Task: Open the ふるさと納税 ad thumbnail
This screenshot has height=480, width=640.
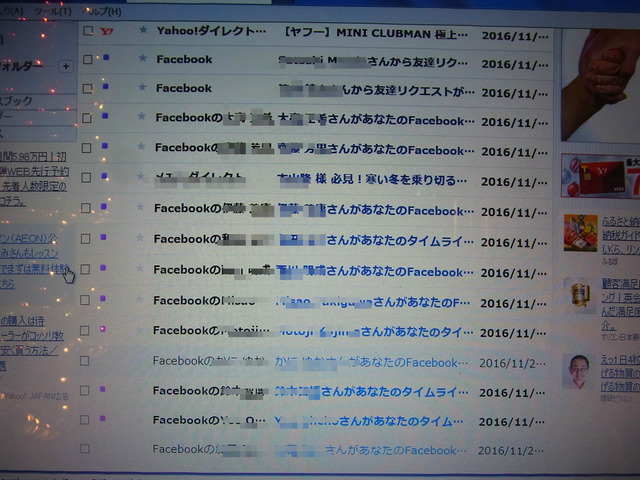Action: pos(580,233)
